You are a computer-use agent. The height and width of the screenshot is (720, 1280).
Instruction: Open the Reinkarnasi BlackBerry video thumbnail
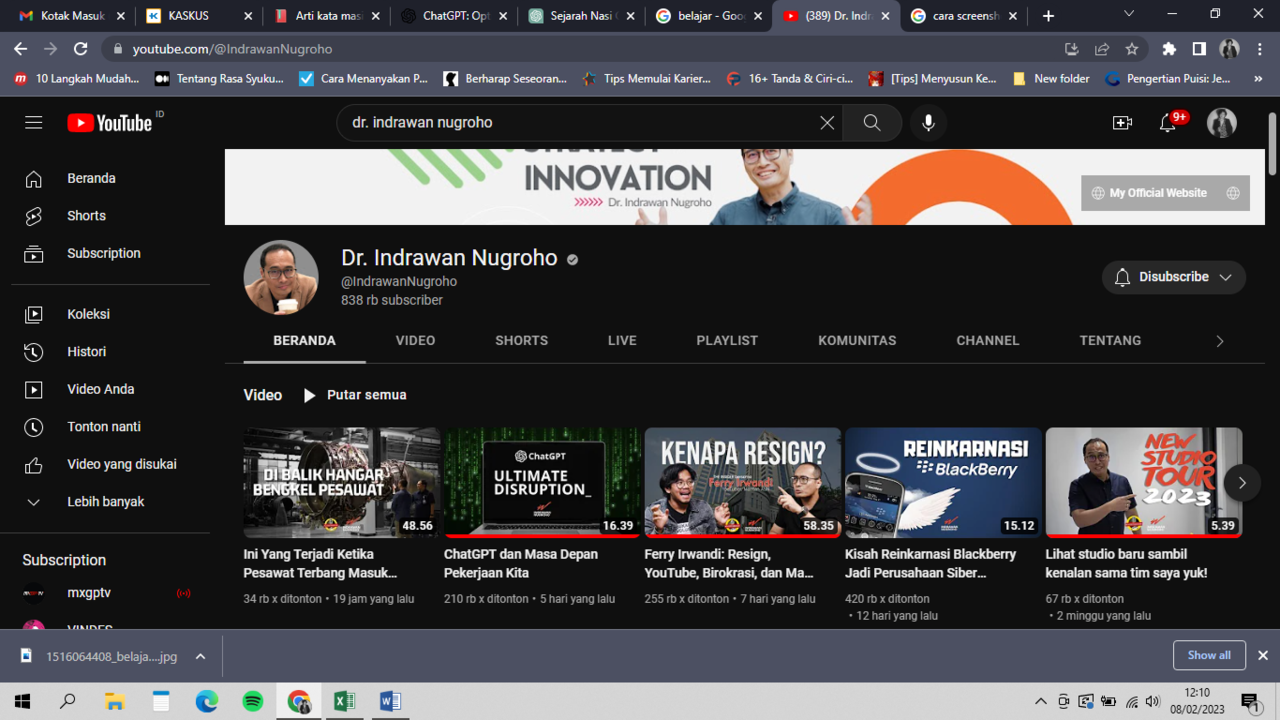[943, 483]
